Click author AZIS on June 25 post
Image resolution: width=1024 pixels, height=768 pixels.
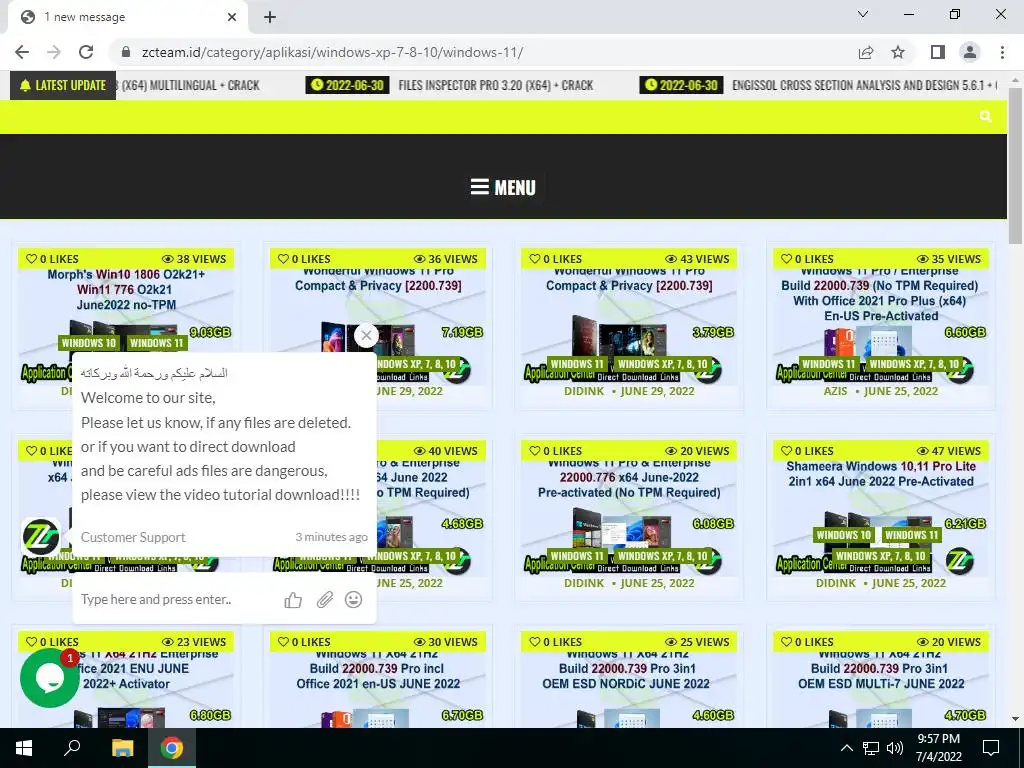point(835,391)
